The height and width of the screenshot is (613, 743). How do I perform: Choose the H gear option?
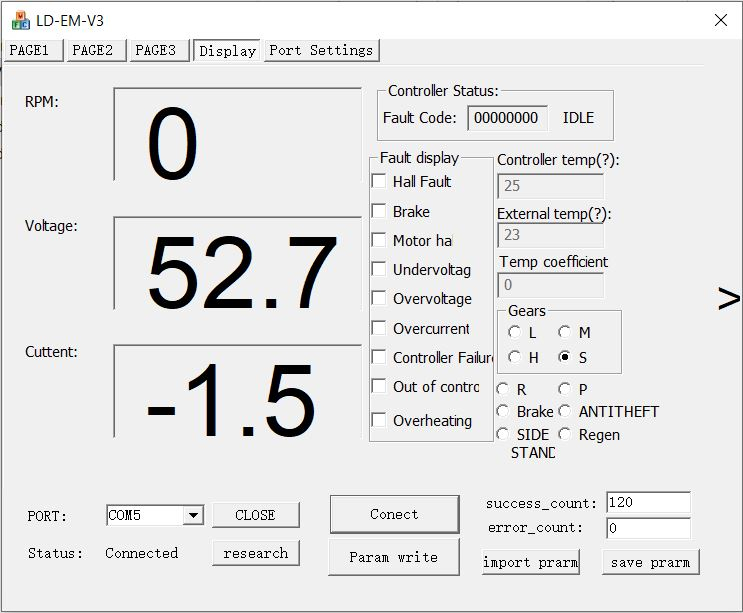tap(515, 357)
